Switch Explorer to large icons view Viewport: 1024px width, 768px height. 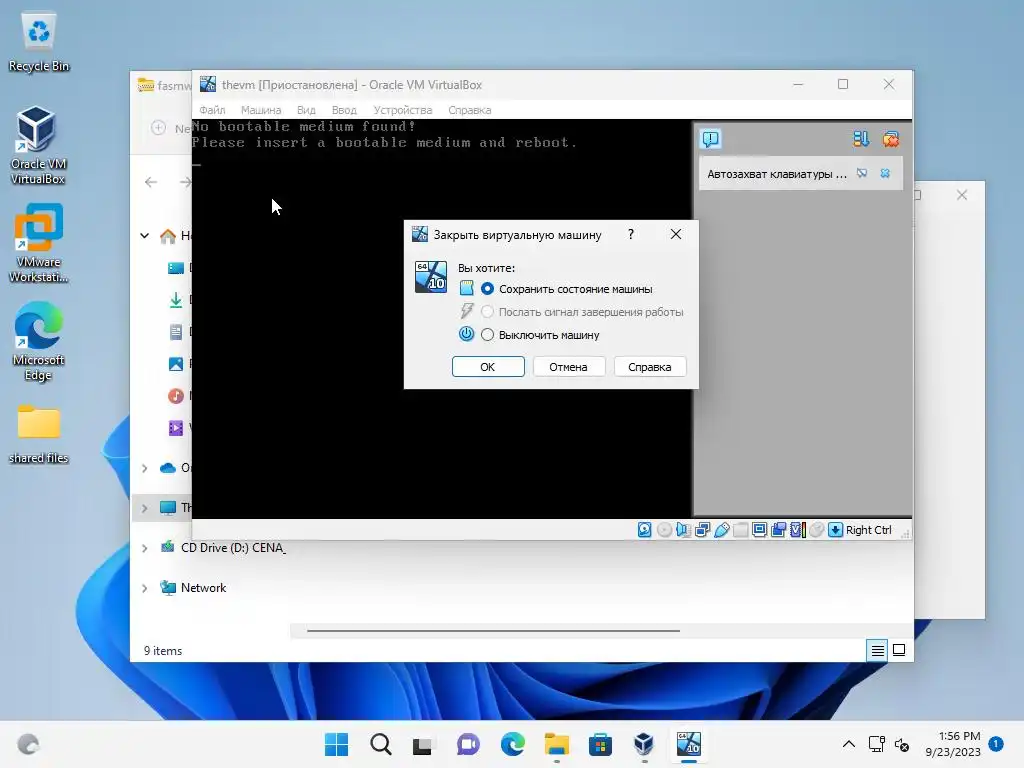(x=899, y=650)
